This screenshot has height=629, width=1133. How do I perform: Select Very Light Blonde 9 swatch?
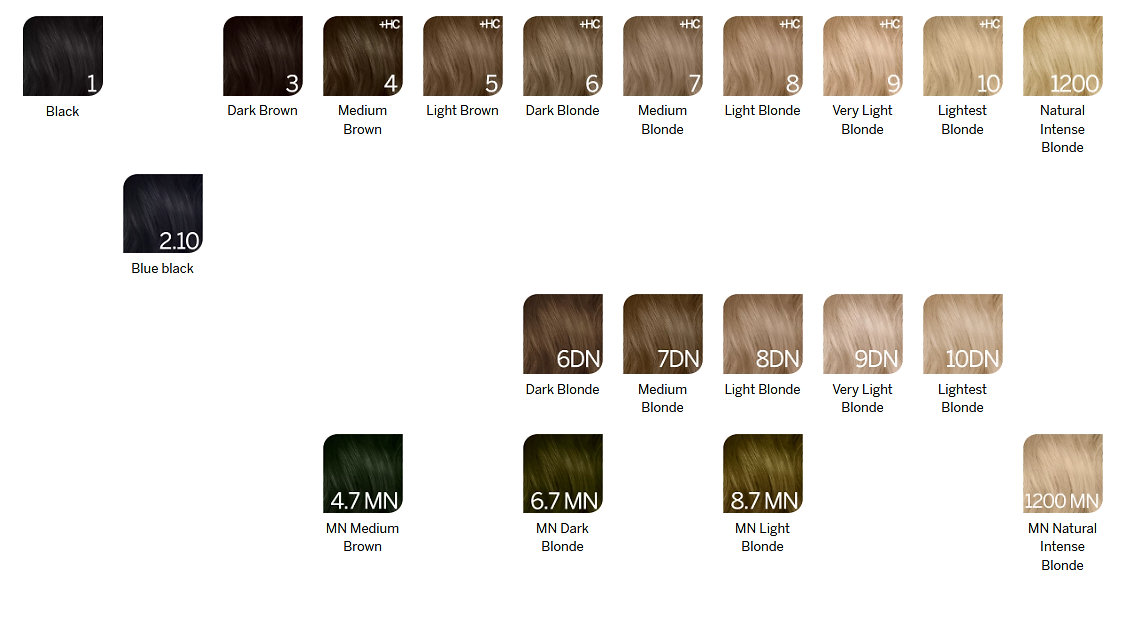(x=862, y=56)
